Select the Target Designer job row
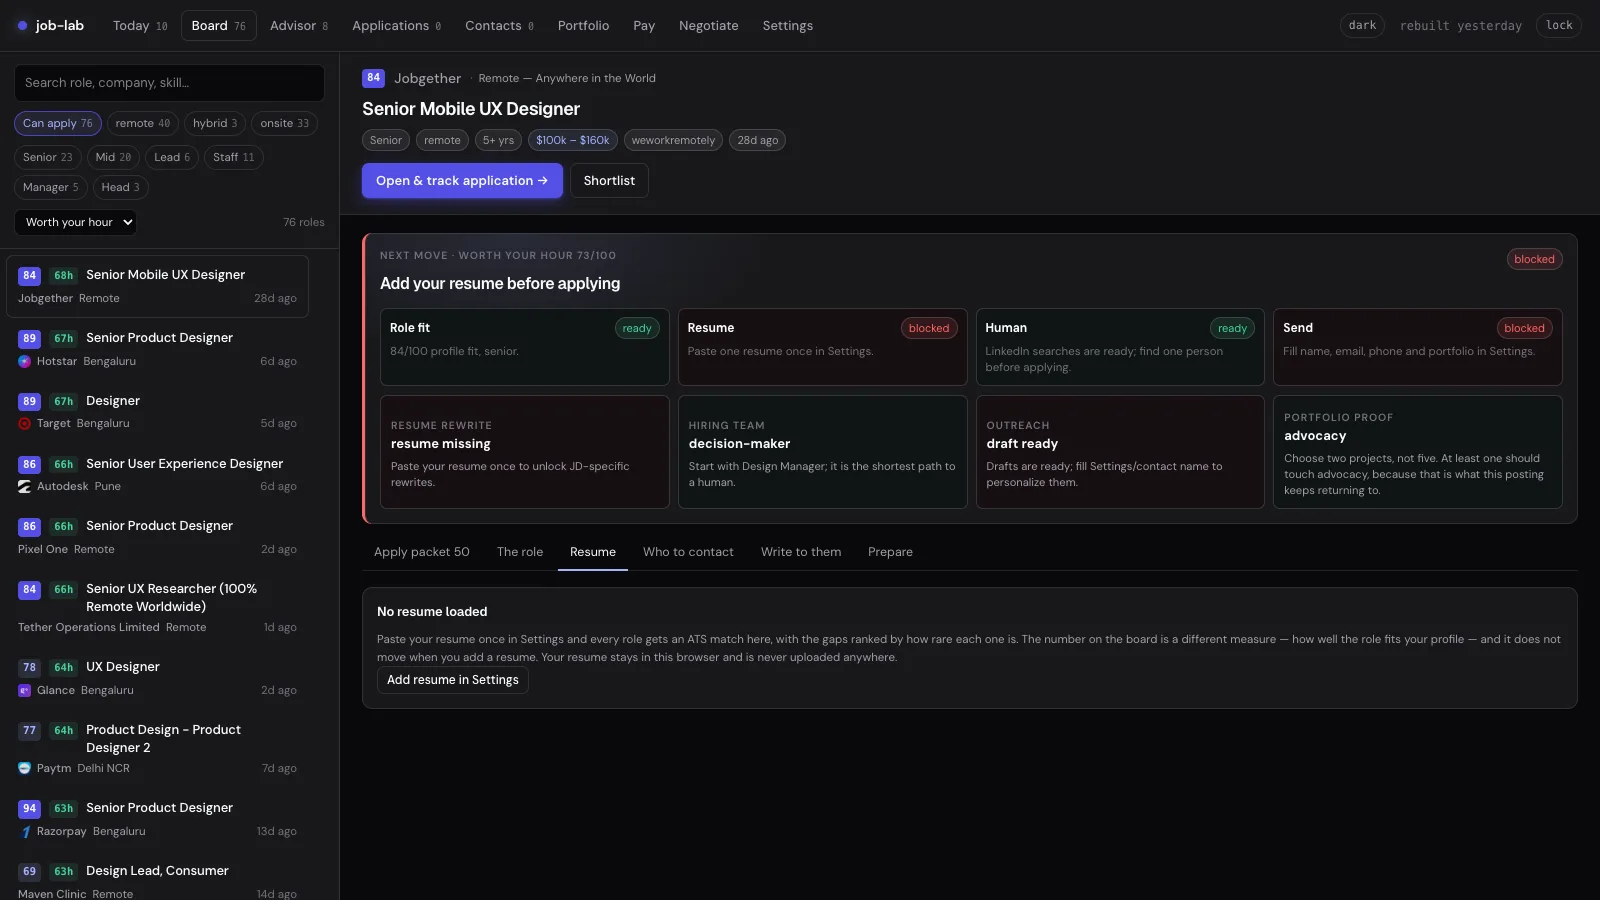The width and height of the screenshot is (1600, 900). tap(157, 412)
